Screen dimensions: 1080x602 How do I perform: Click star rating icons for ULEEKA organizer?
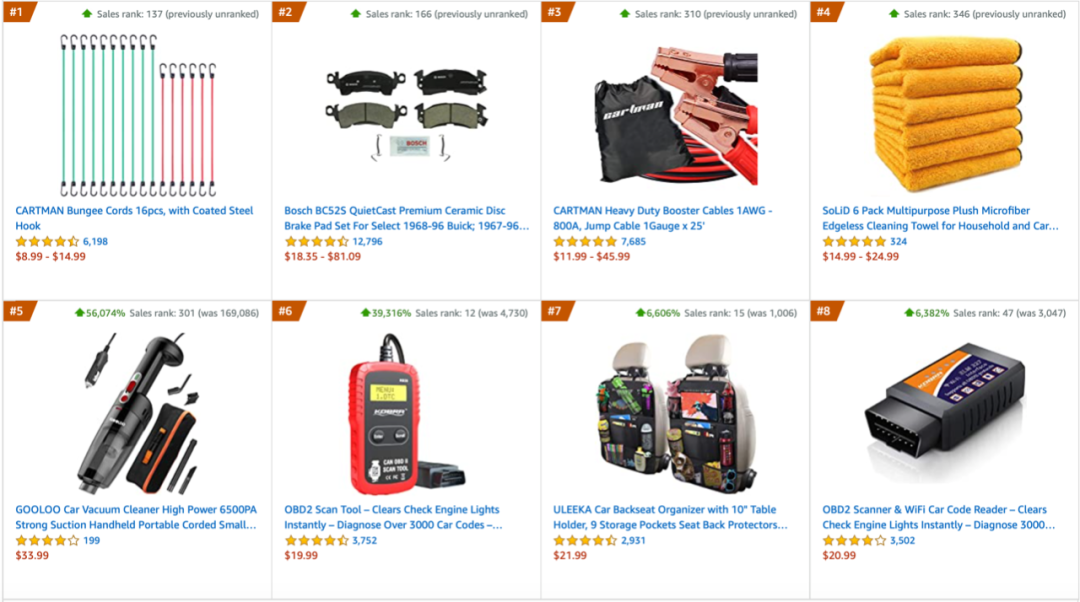coord(585,540)
